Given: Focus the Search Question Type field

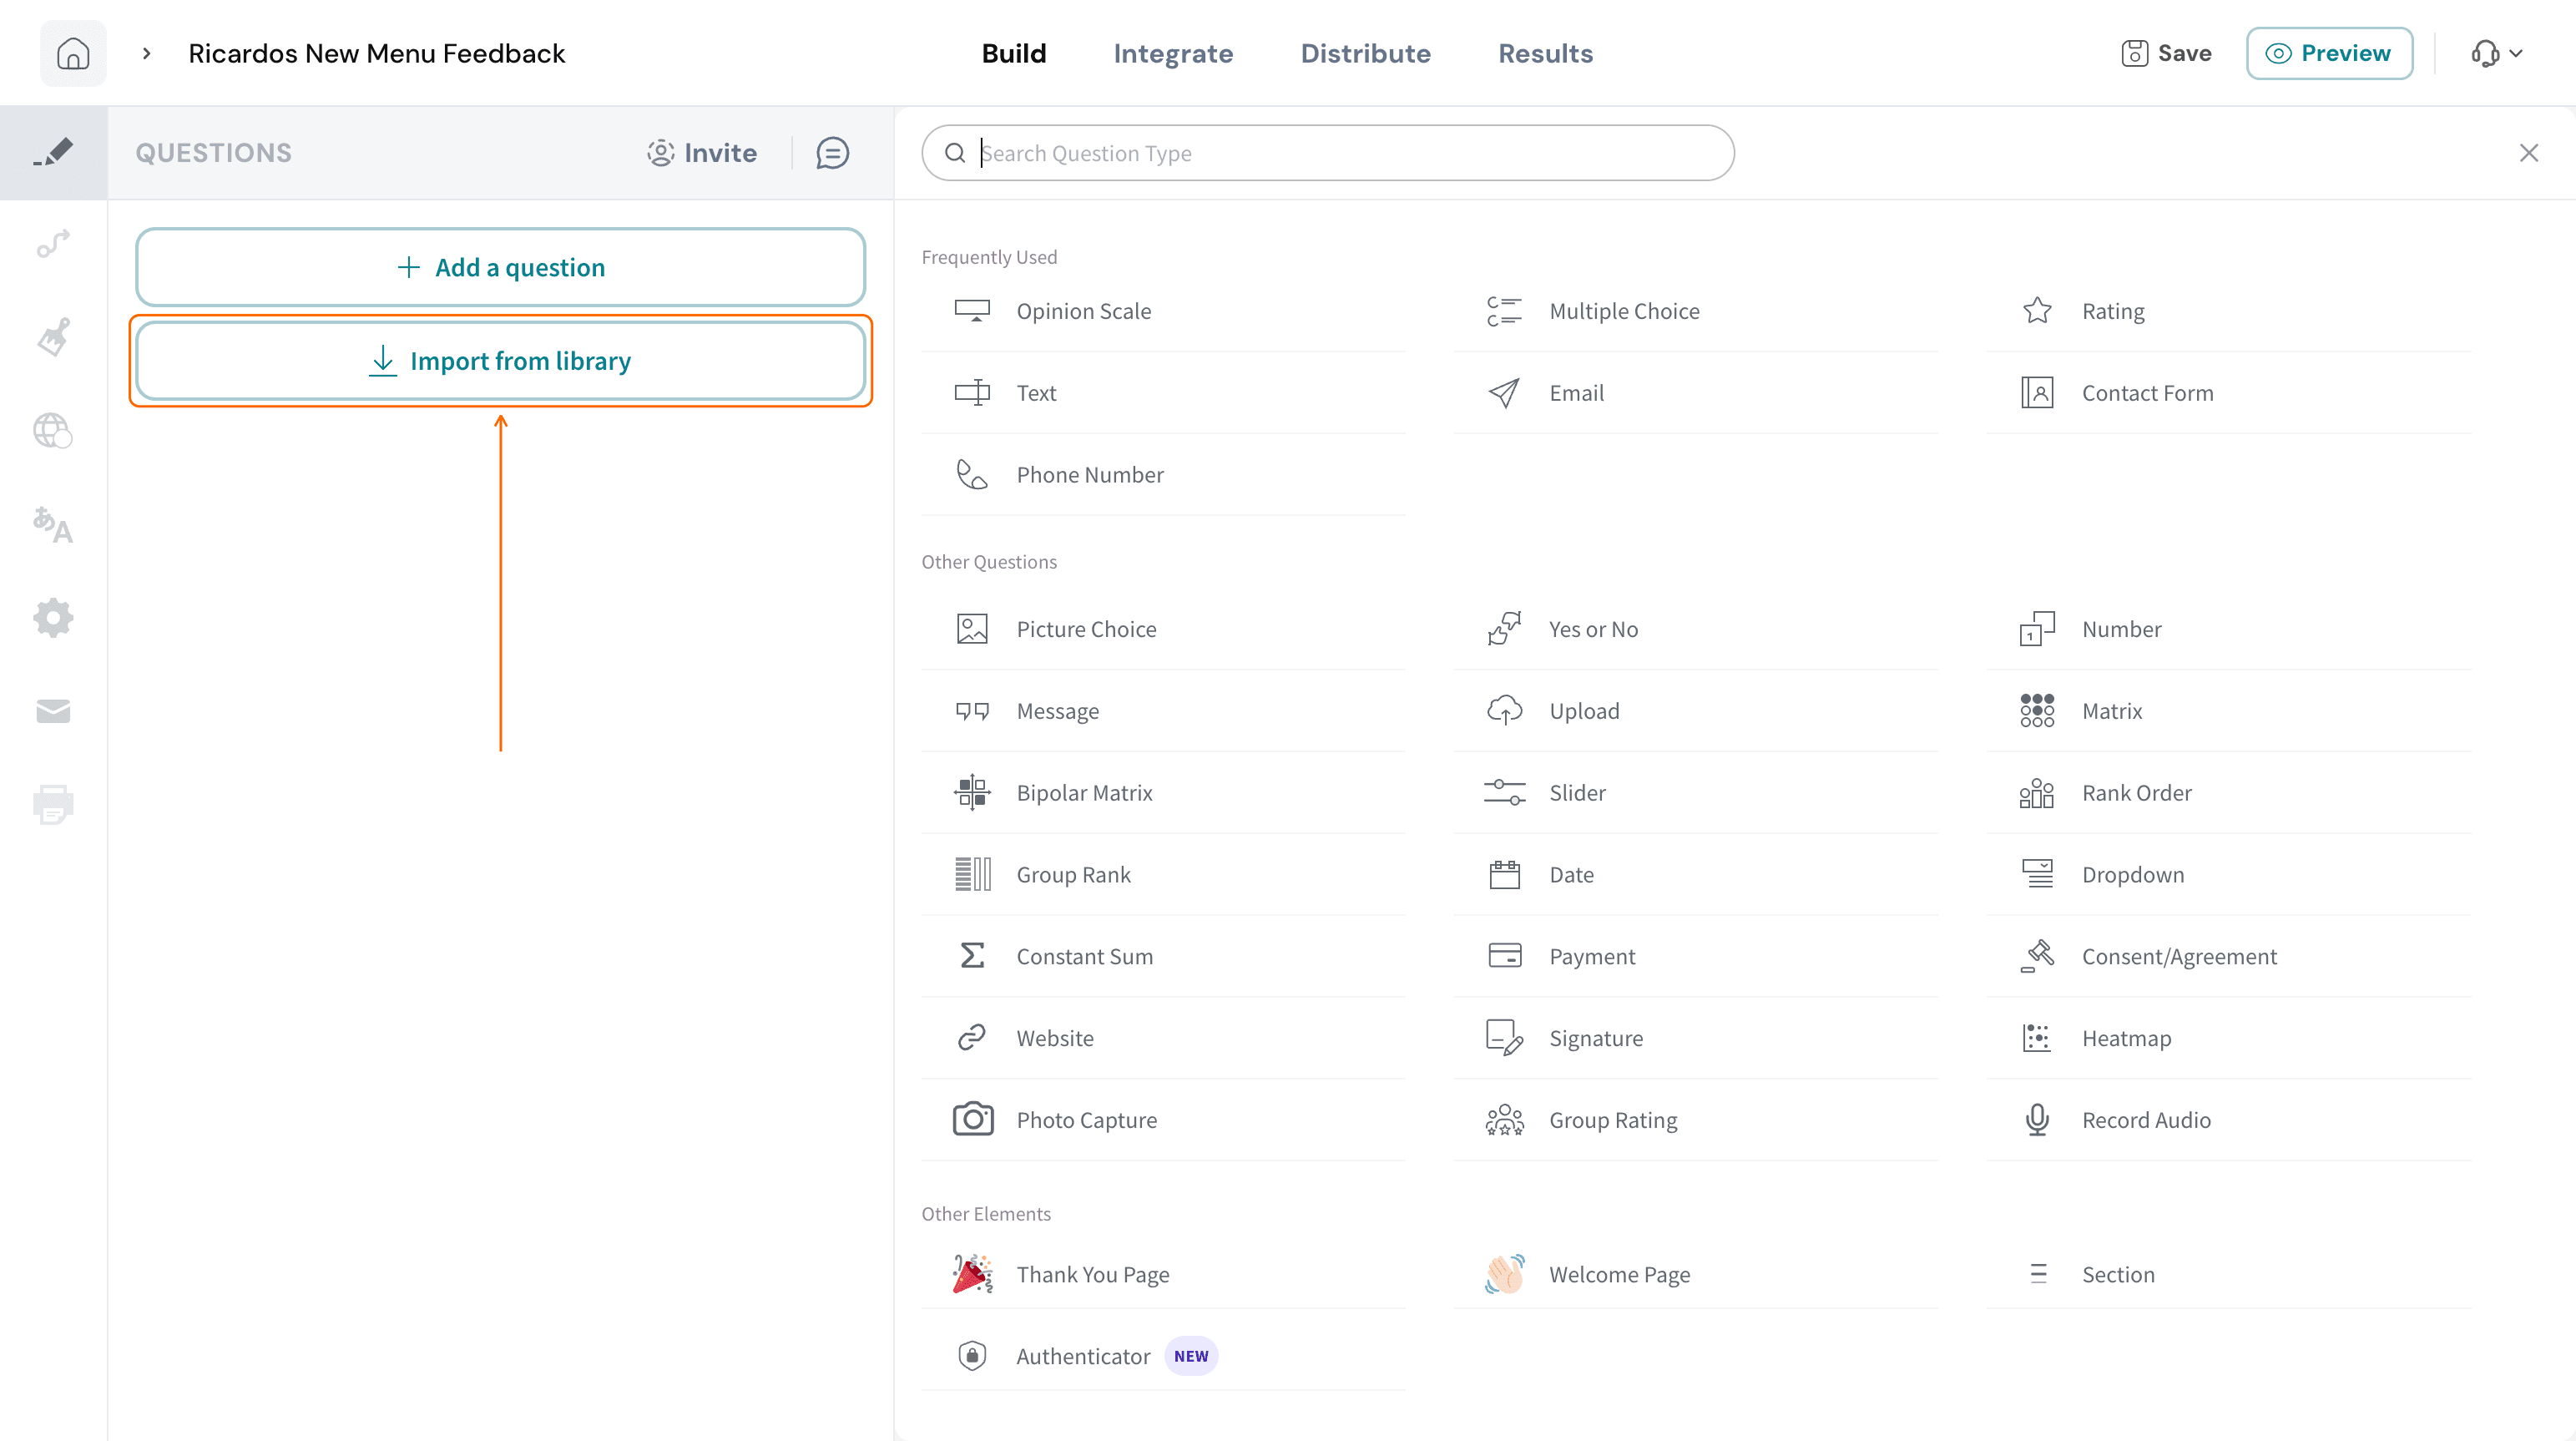Looking at the screenshot, I should (x=1327, y=153).
